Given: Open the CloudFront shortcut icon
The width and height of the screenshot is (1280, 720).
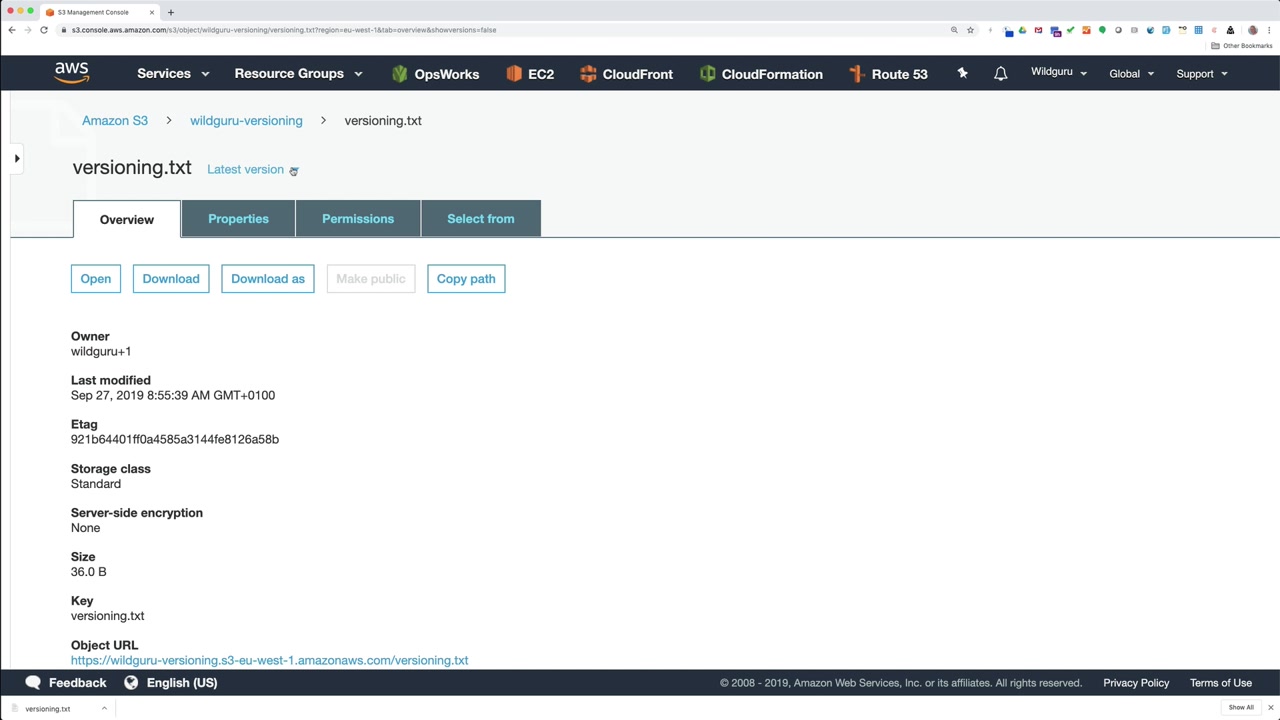Looking at the screenshot, I should [x=588, y=74].
